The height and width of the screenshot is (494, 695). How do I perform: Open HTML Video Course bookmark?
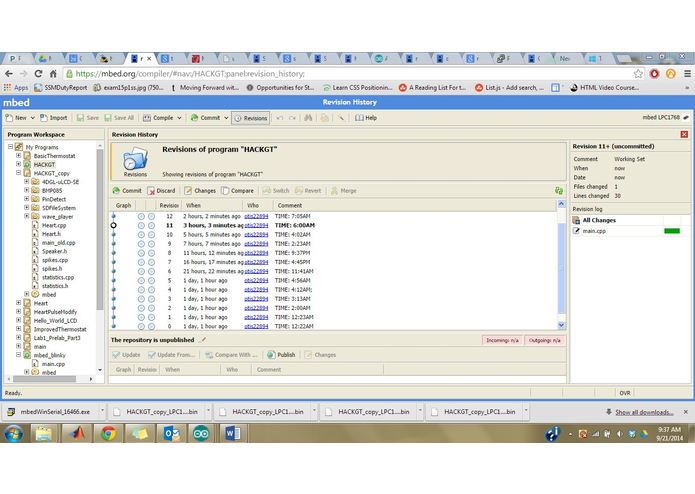click(605, 88)
